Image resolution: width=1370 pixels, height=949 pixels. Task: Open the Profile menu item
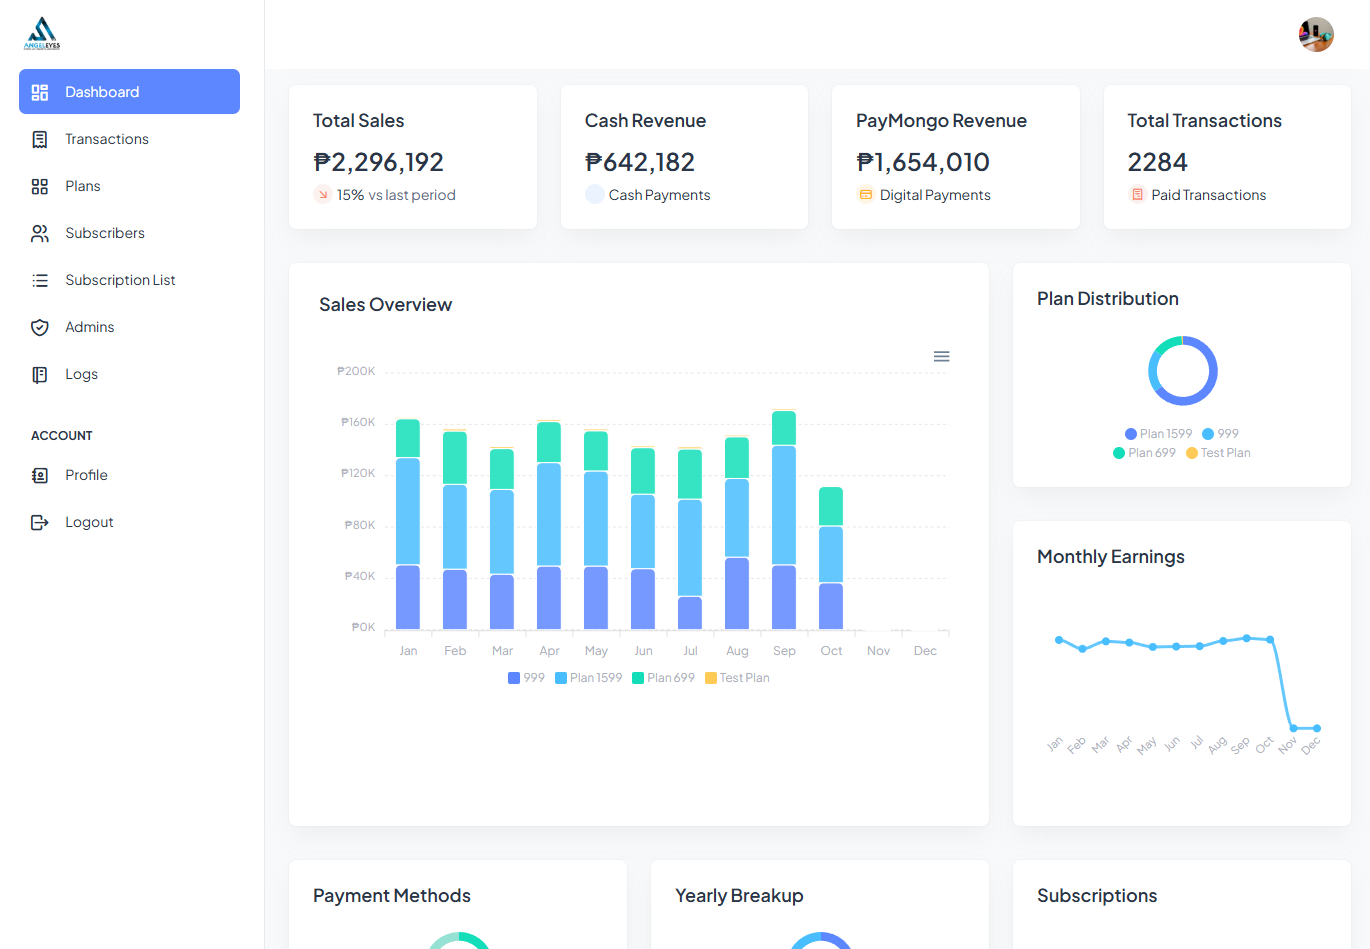click(x=86, y=475)
